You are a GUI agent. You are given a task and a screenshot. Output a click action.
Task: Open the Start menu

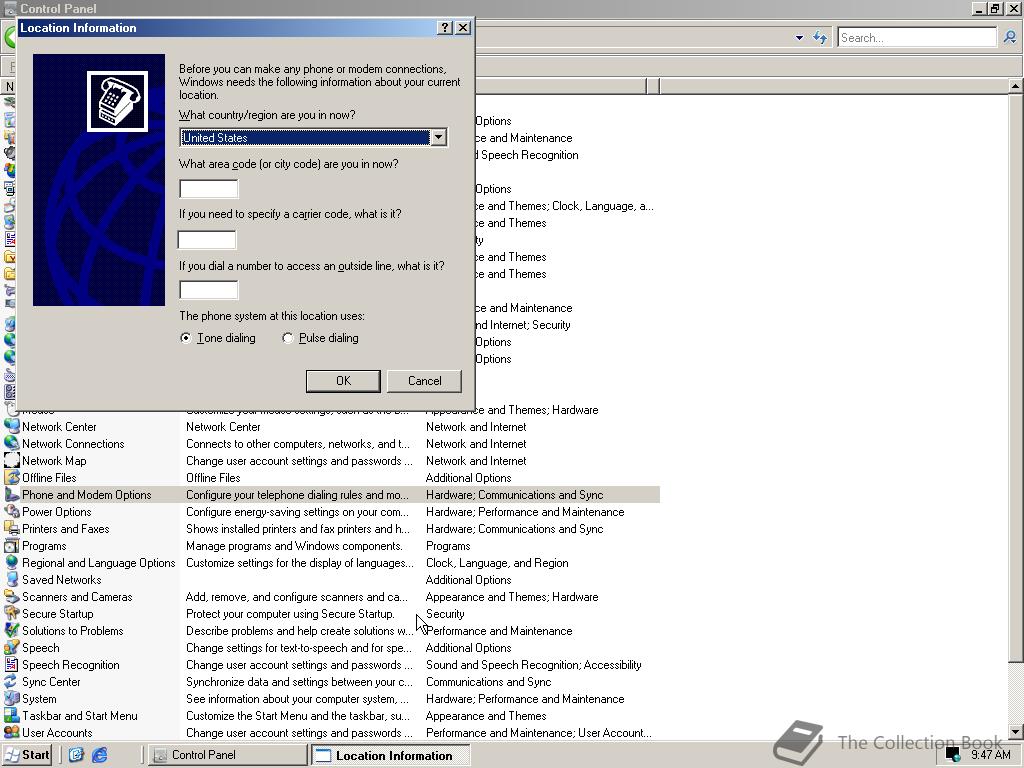coord(27,755)
